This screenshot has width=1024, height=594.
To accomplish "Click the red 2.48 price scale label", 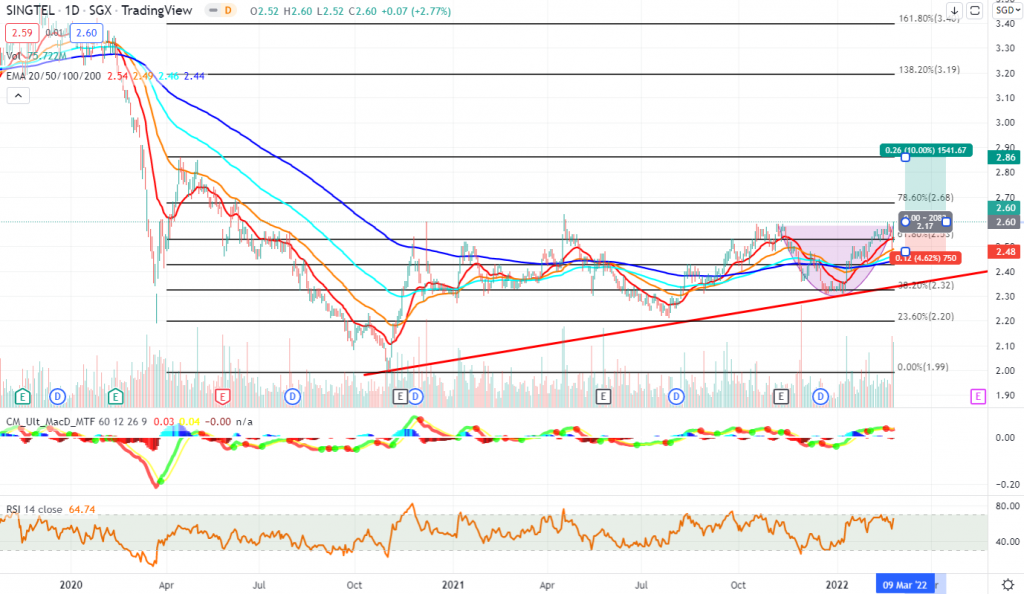I will pos(1006,251).
